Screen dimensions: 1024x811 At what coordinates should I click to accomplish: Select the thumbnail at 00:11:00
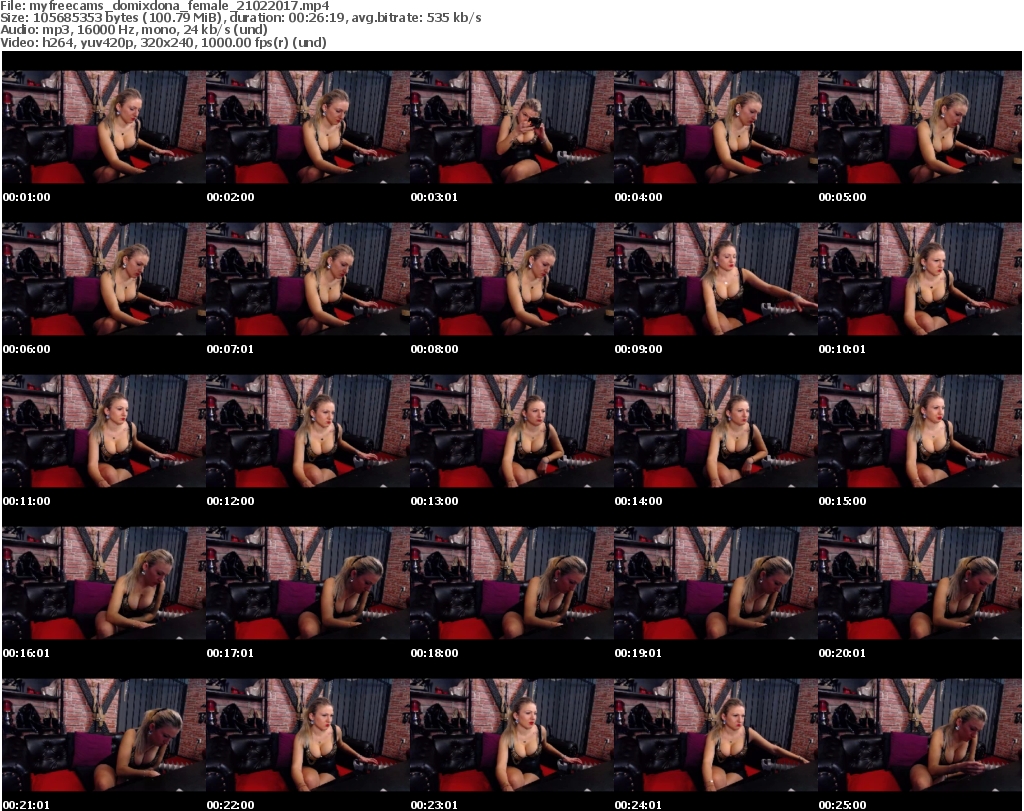[104, 432]
